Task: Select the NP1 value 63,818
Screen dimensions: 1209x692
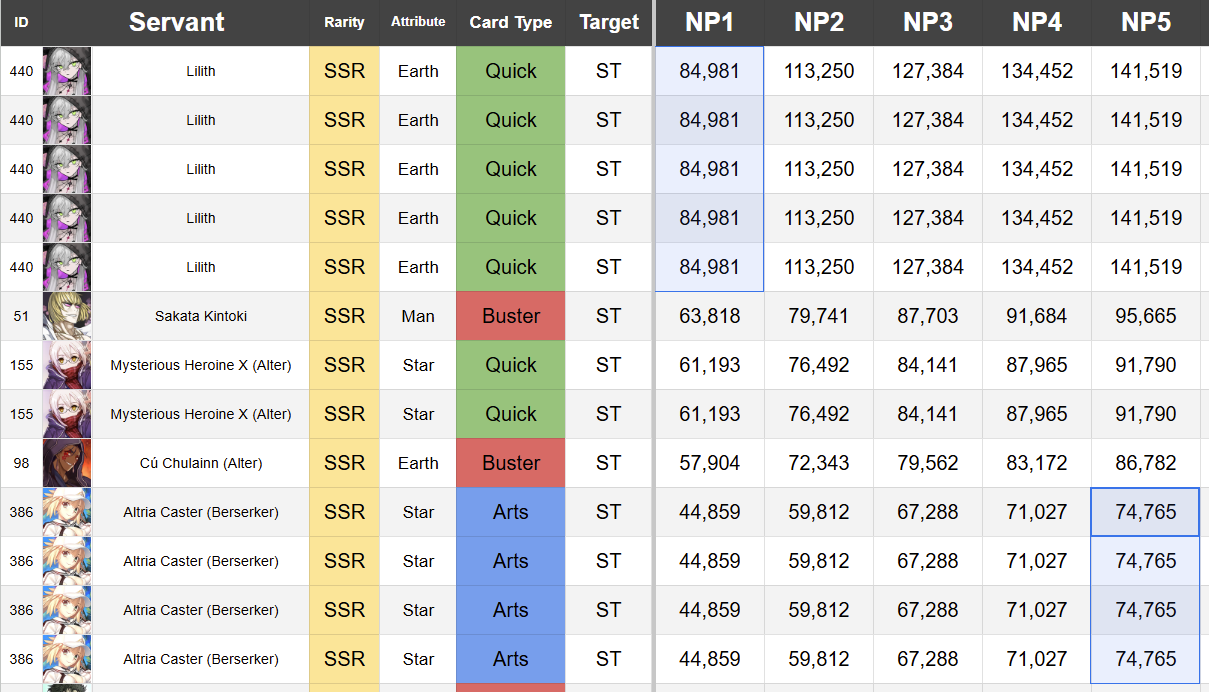Action: [710, 316]
